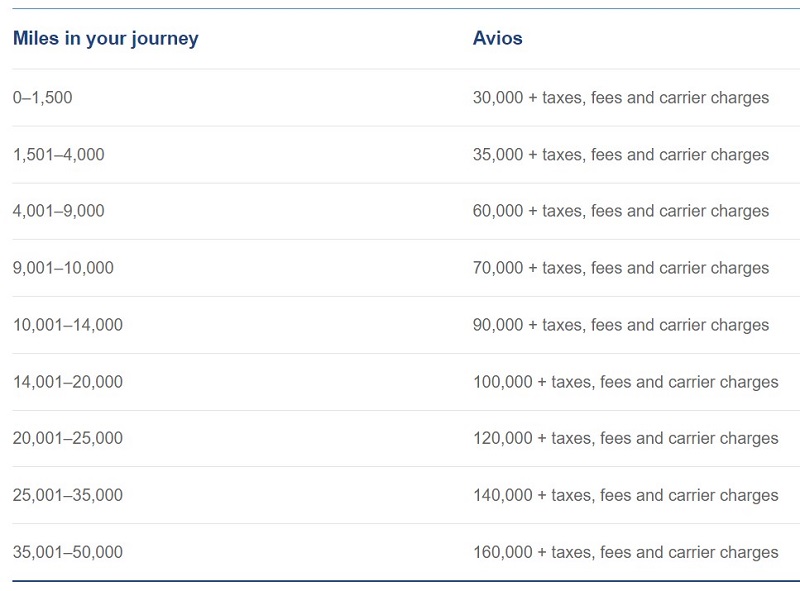The width and height of the screenshot is (800, 591).
Task: Select the 9,001–10,000 miles cell
Action: click(x=63, y=267)
